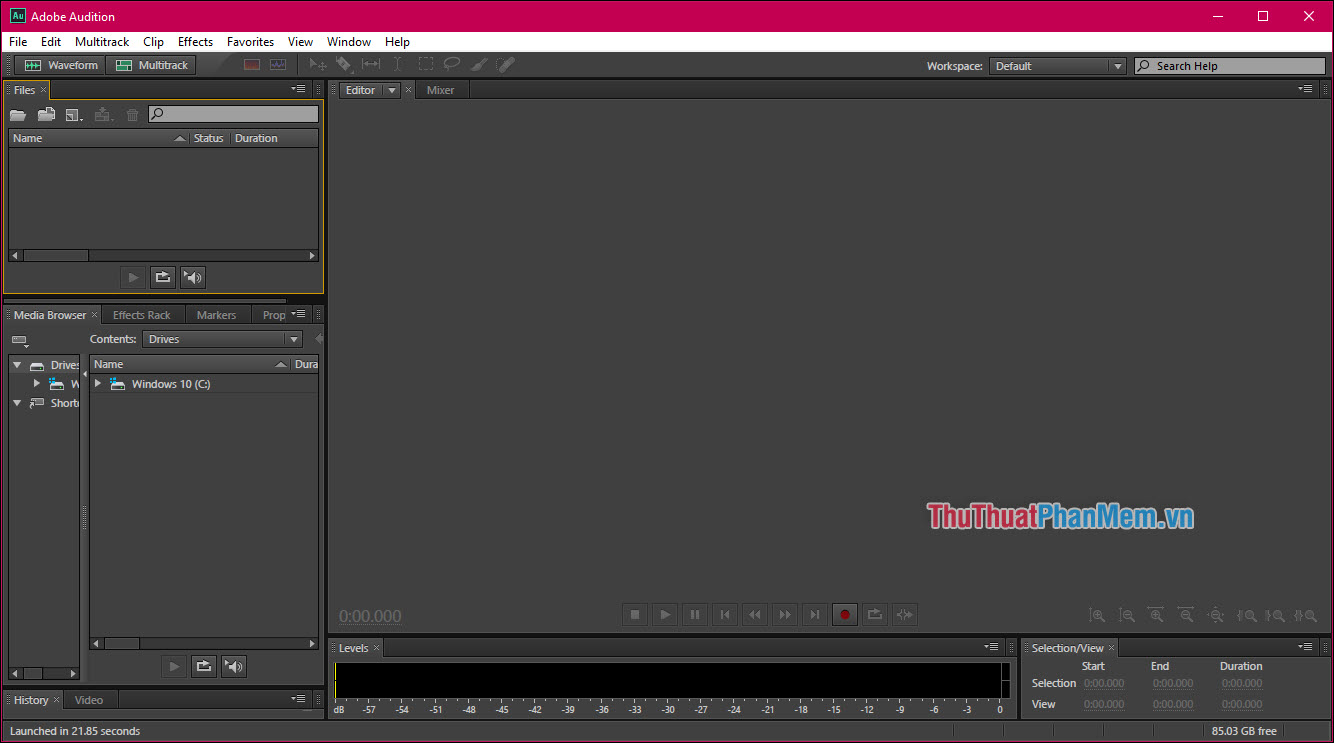The image size is (1334, 743).
Task: Click the trash icon in the Files panel
Action: point(132,114)
